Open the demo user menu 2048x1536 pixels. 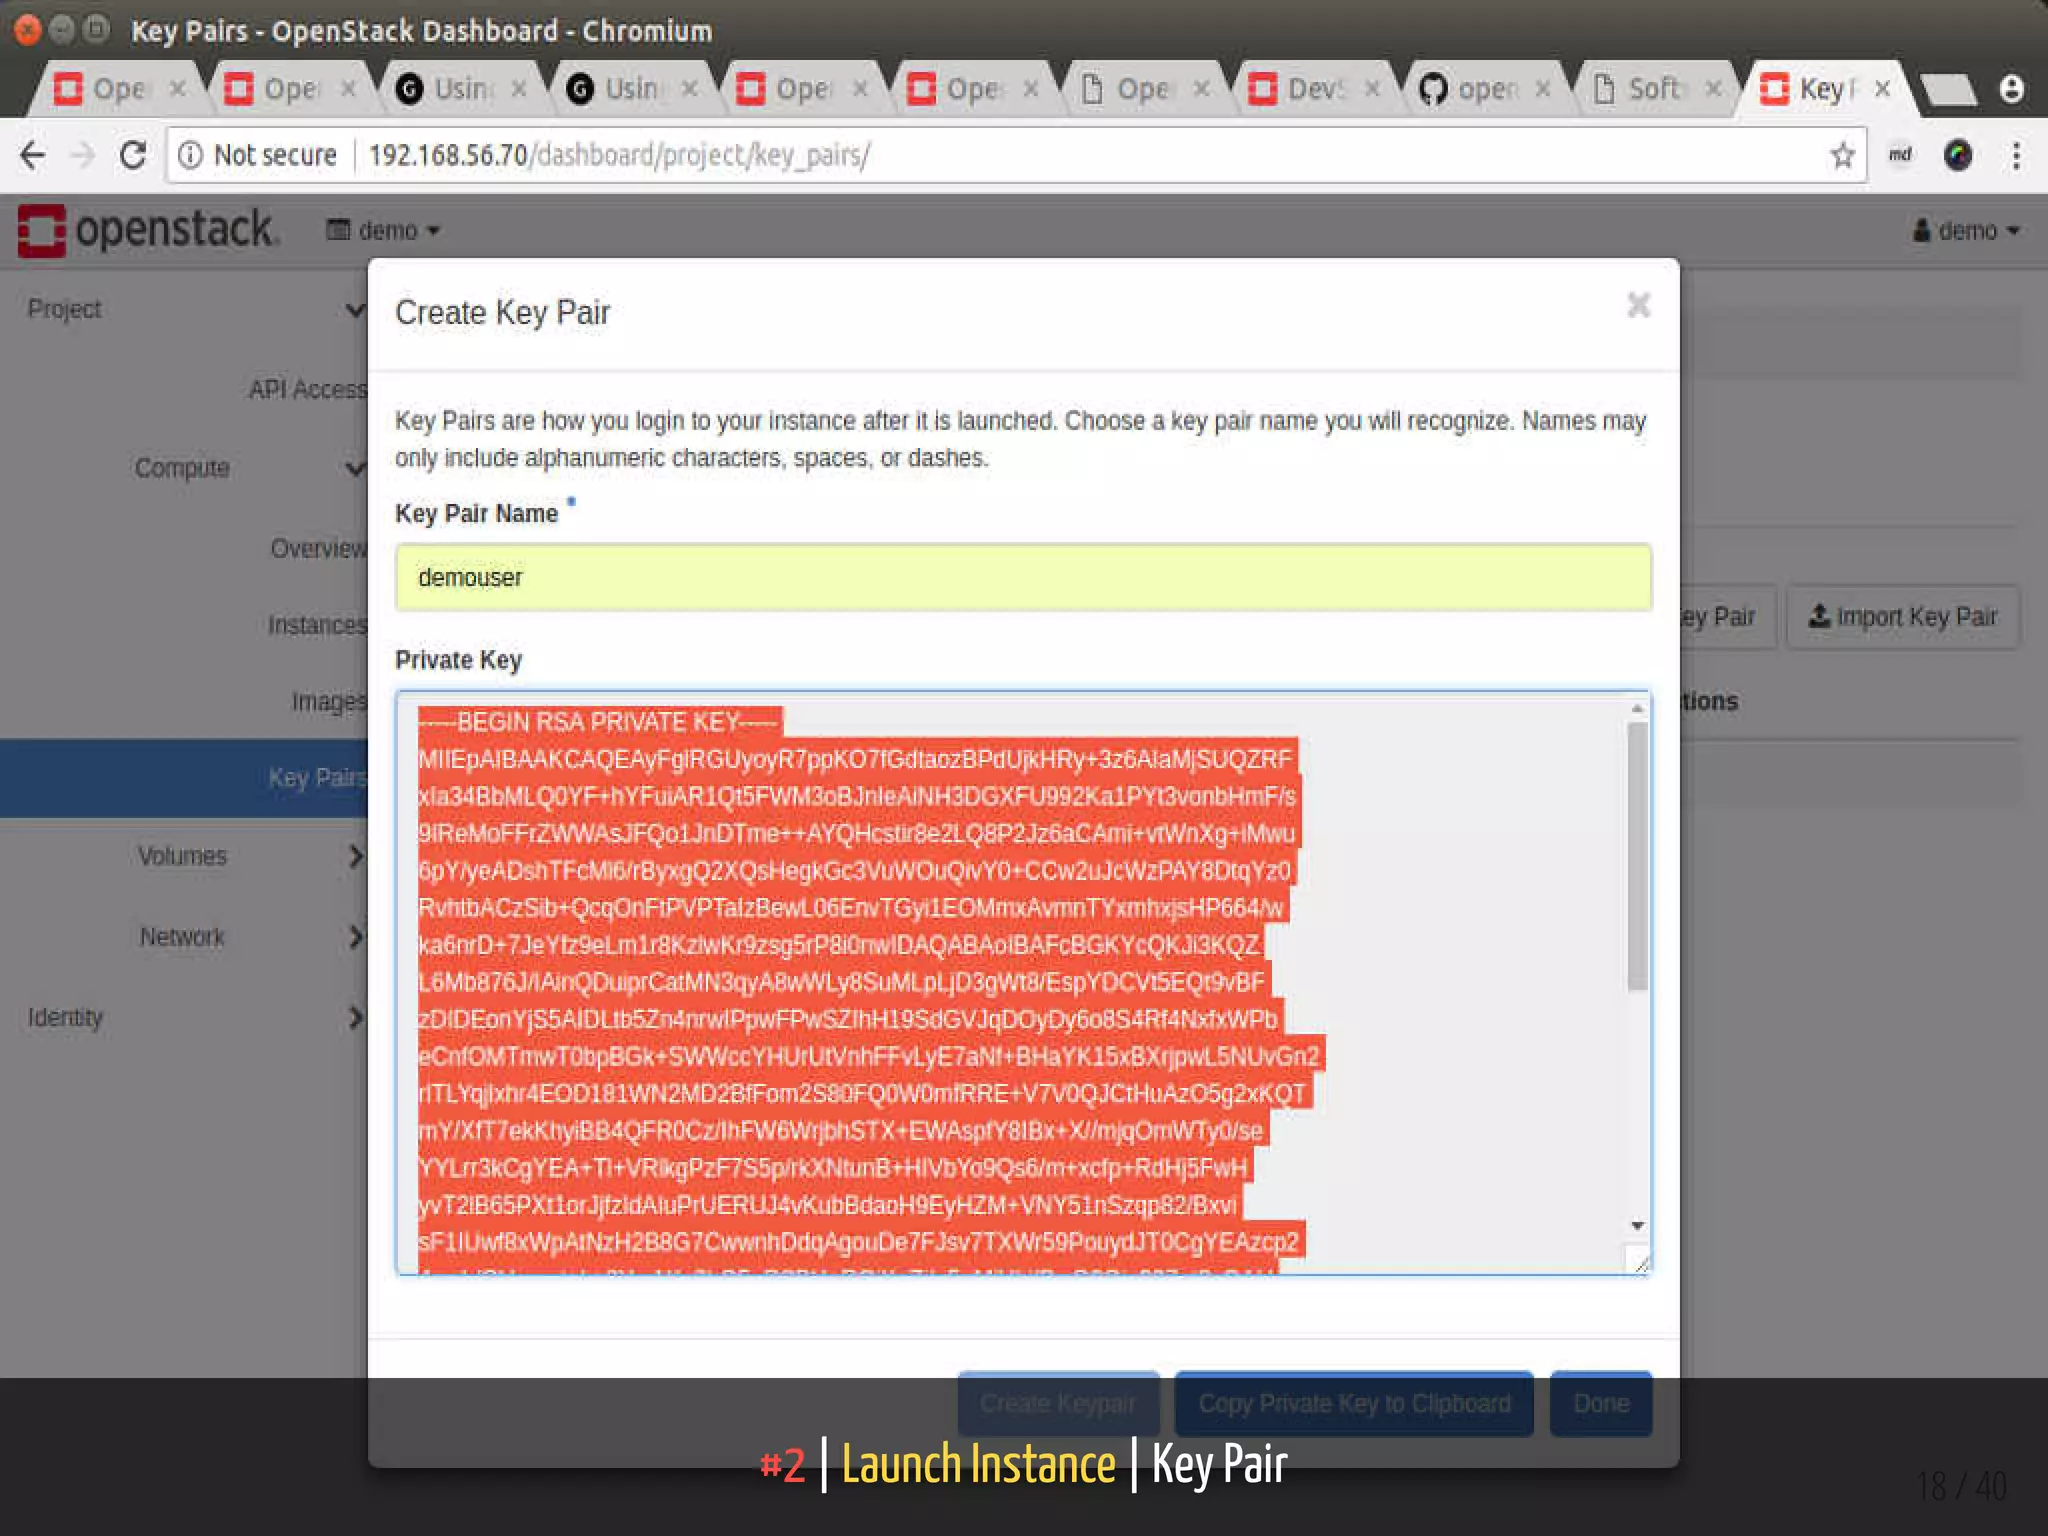(x=1966, y=231)
